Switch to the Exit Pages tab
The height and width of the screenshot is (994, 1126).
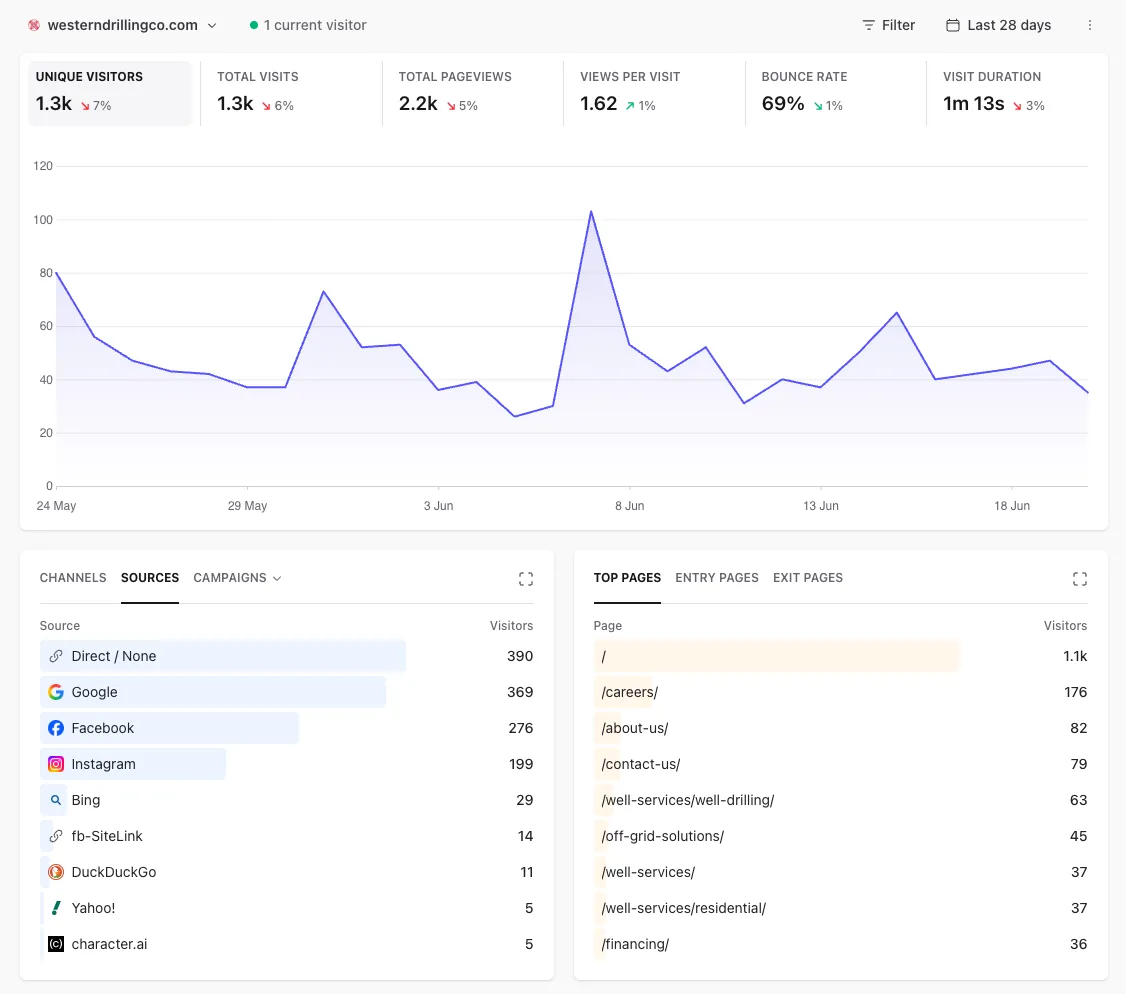808,577
